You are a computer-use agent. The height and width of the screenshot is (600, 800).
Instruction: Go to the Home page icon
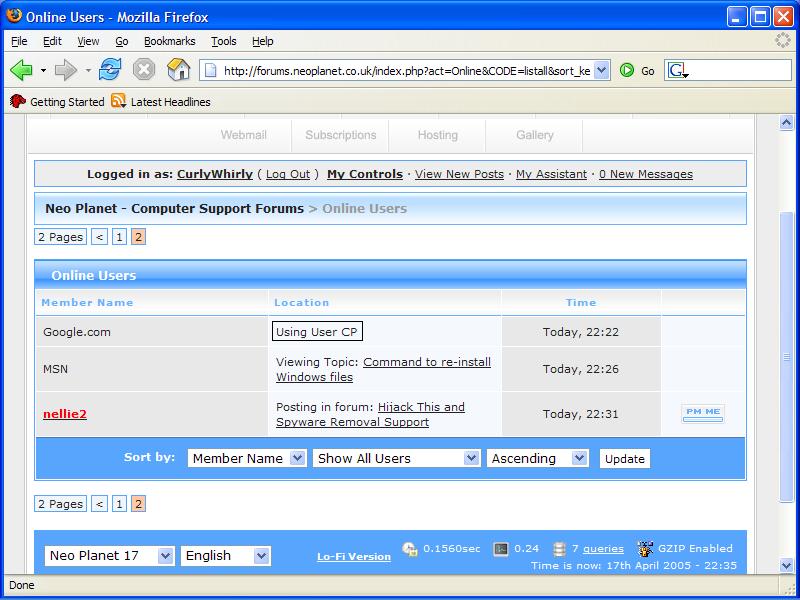pos(179,70)
